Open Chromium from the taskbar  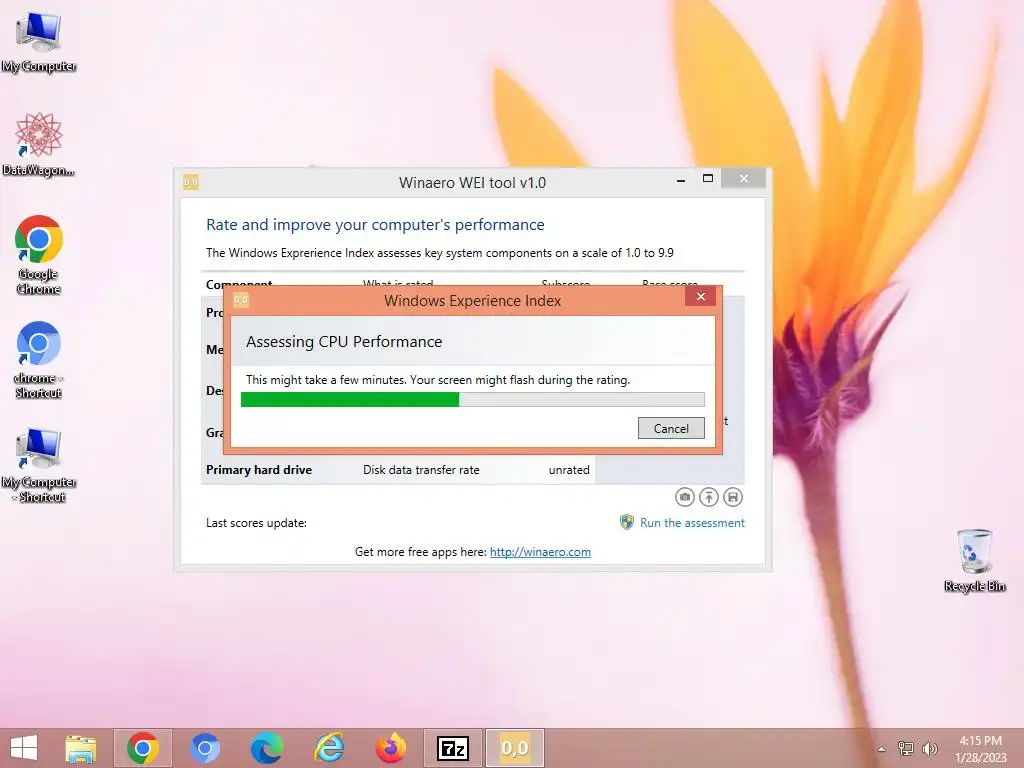[204, 748]
